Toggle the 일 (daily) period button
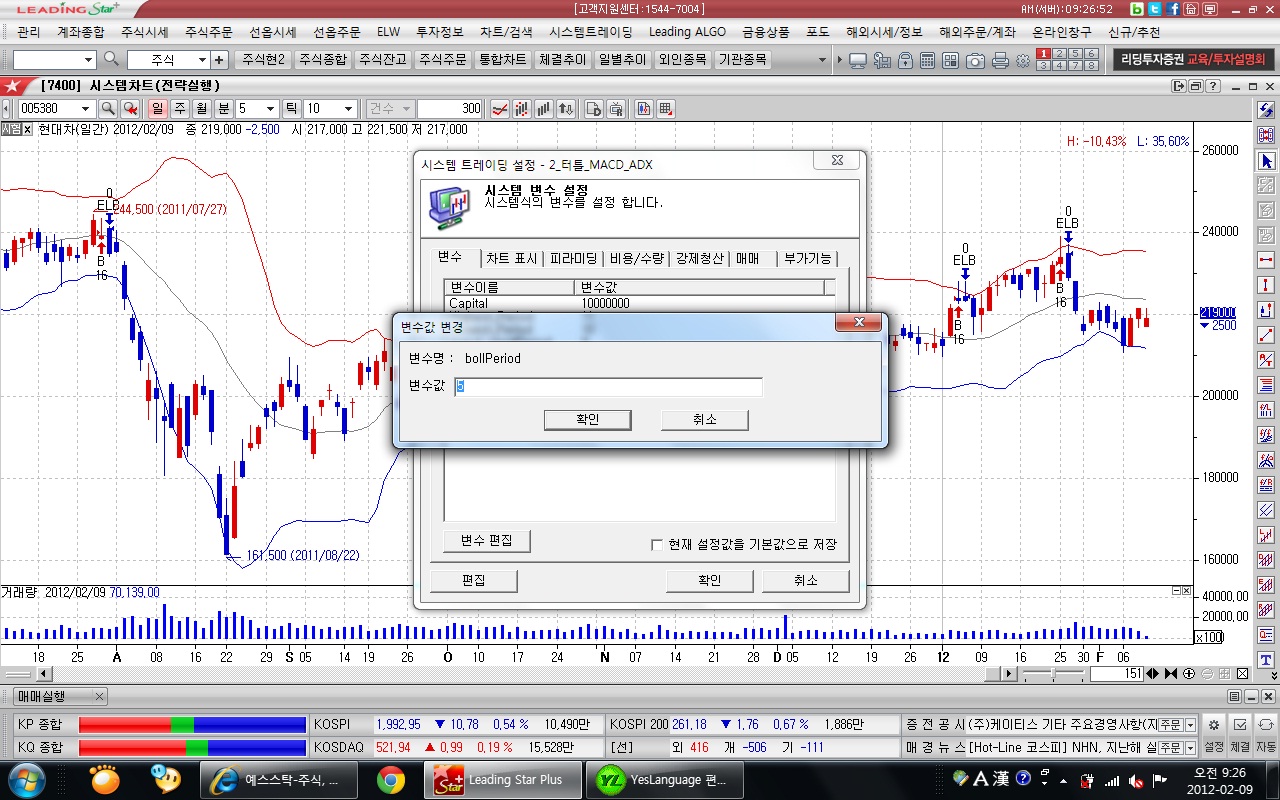1280x800 pixels. [x=158, y=108]
